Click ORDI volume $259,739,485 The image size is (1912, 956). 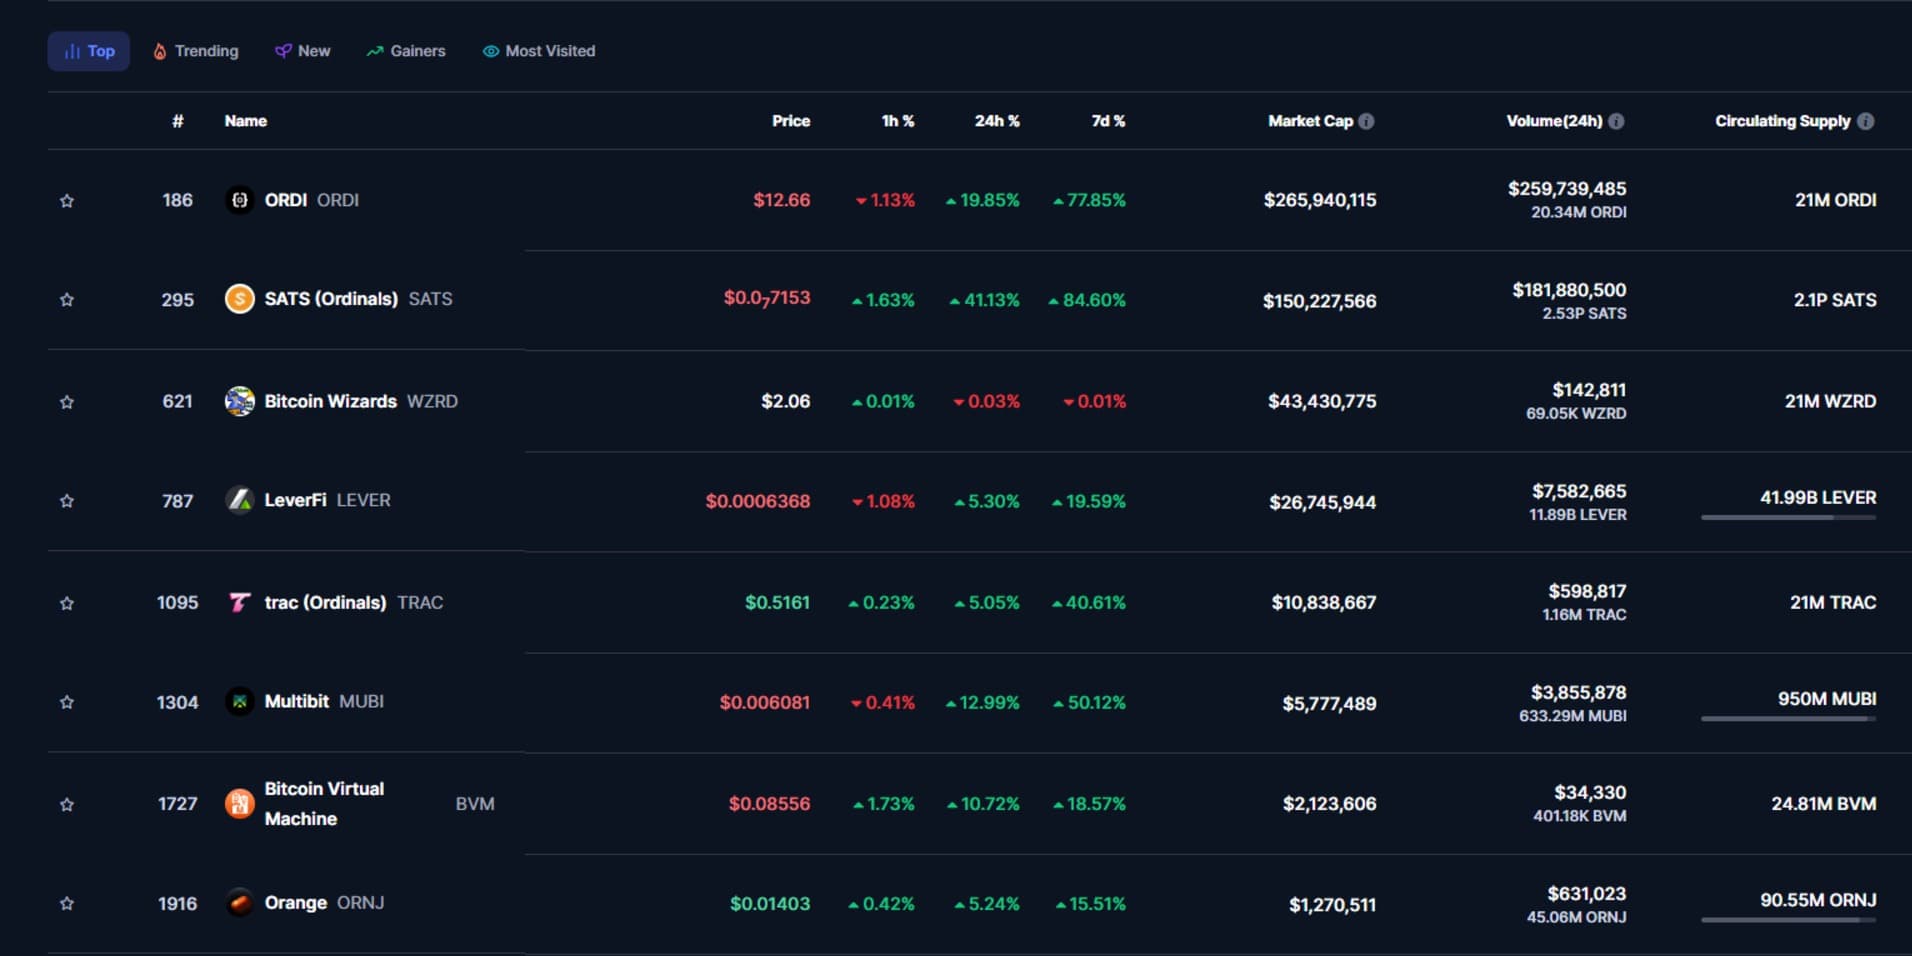pos(1567,189)
